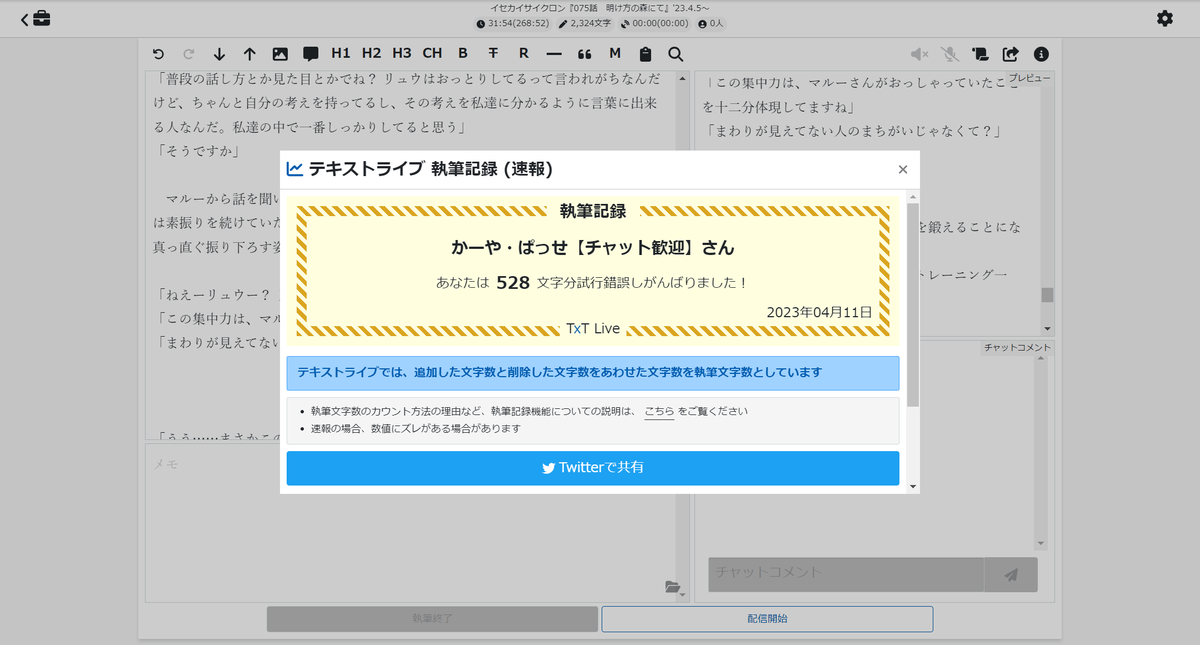Screen dimensions: 1200x645
Task: Click the かーや・ぱっせ【チャット歓迎】さん name
Action: (593, 248)
